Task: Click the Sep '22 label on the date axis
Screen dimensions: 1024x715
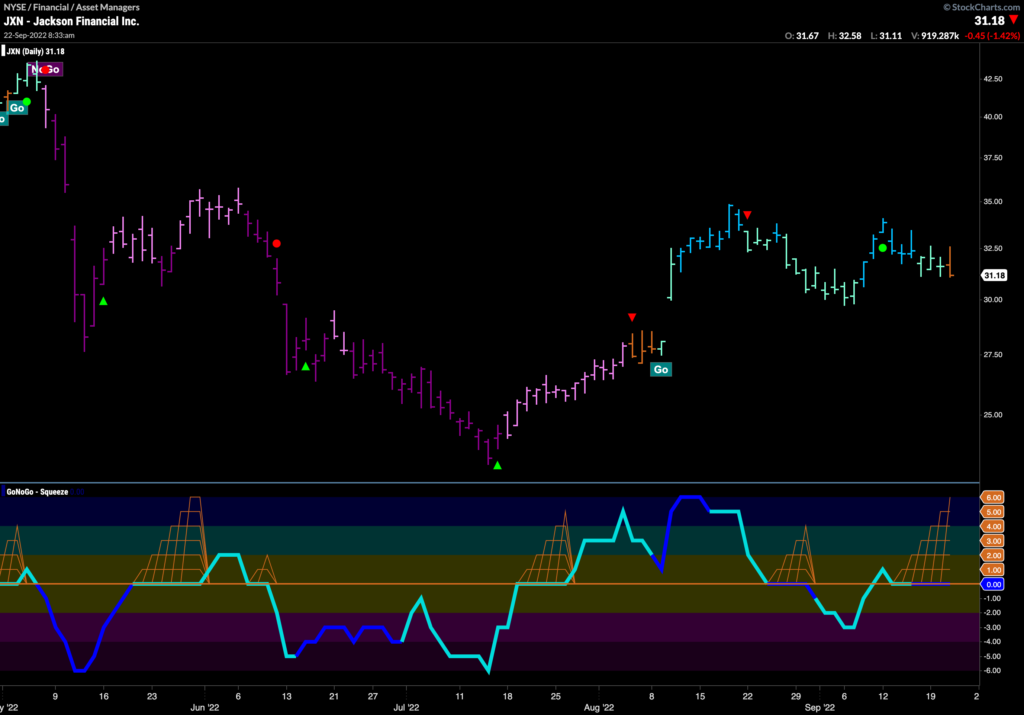Action: tap(820, 706)
